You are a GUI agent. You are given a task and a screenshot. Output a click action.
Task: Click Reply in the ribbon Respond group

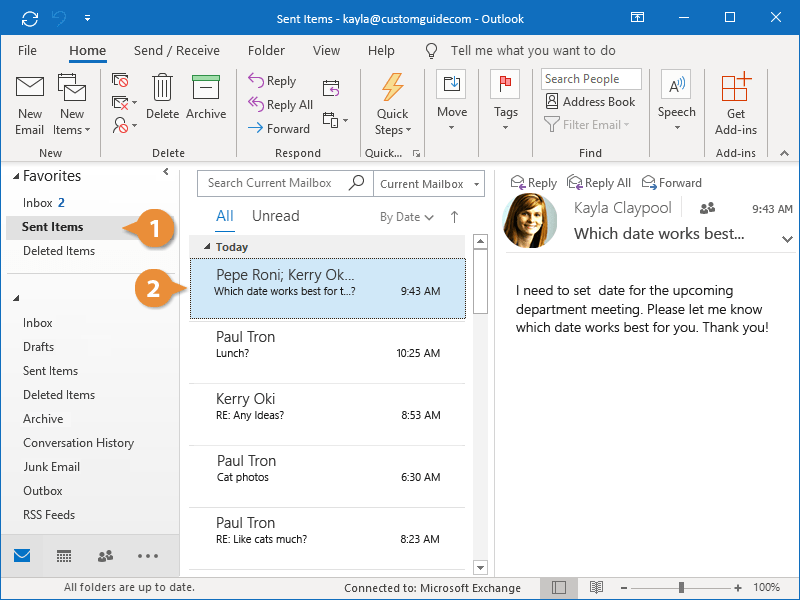tap(272, 81)
